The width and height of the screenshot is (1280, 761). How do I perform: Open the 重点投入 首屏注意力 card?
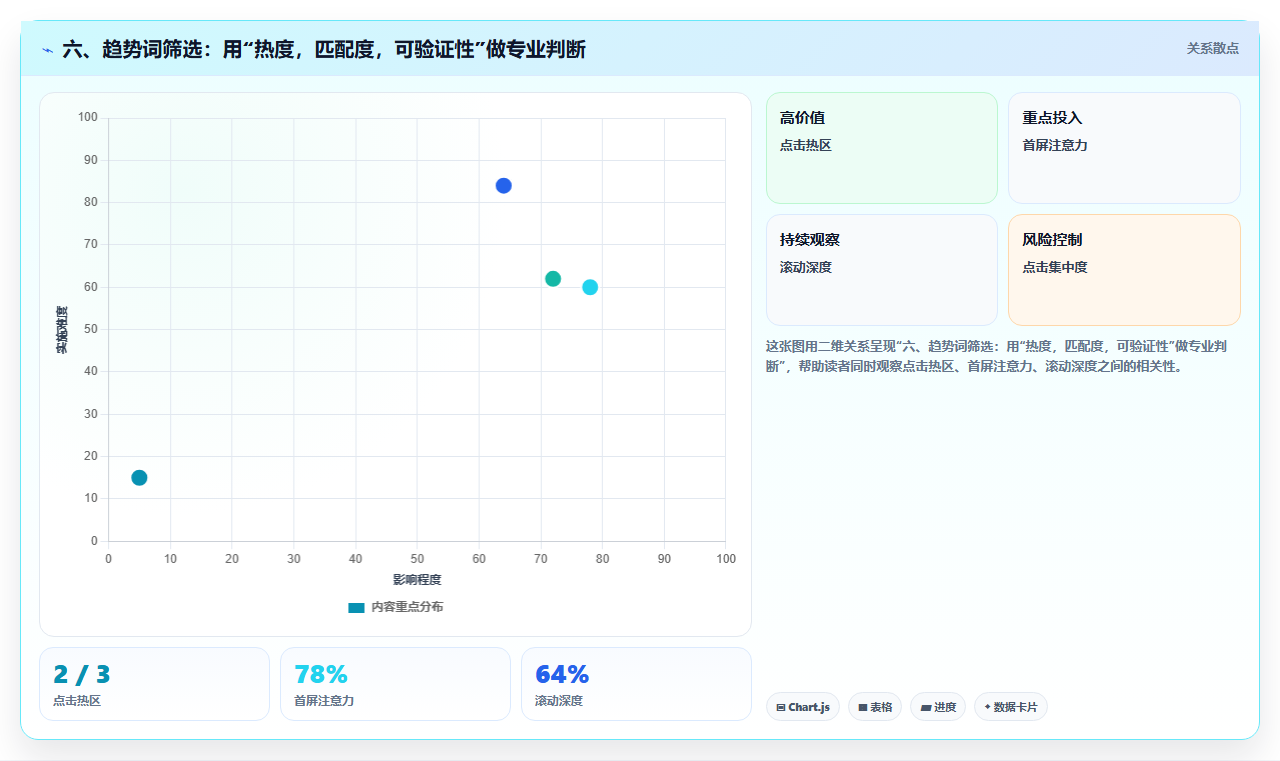coord(1124,148)
